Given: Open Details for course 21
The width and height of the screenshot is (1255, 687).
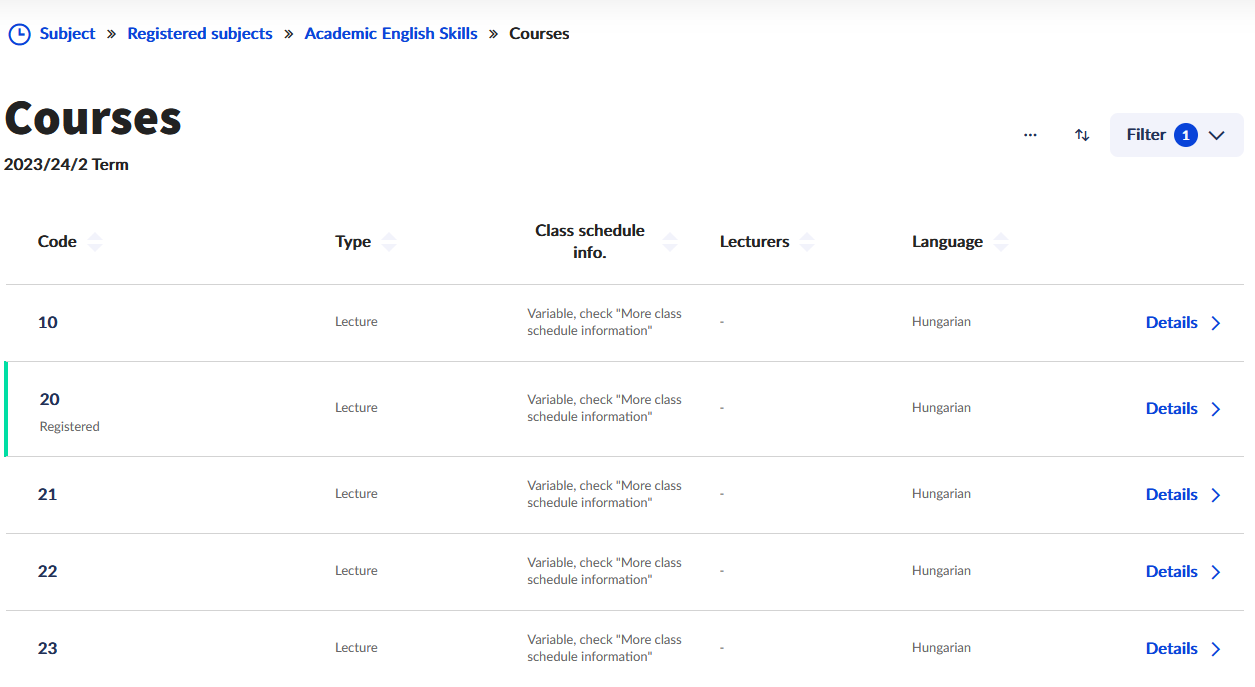Looking at the screenshot, I should pos(1171,494).
